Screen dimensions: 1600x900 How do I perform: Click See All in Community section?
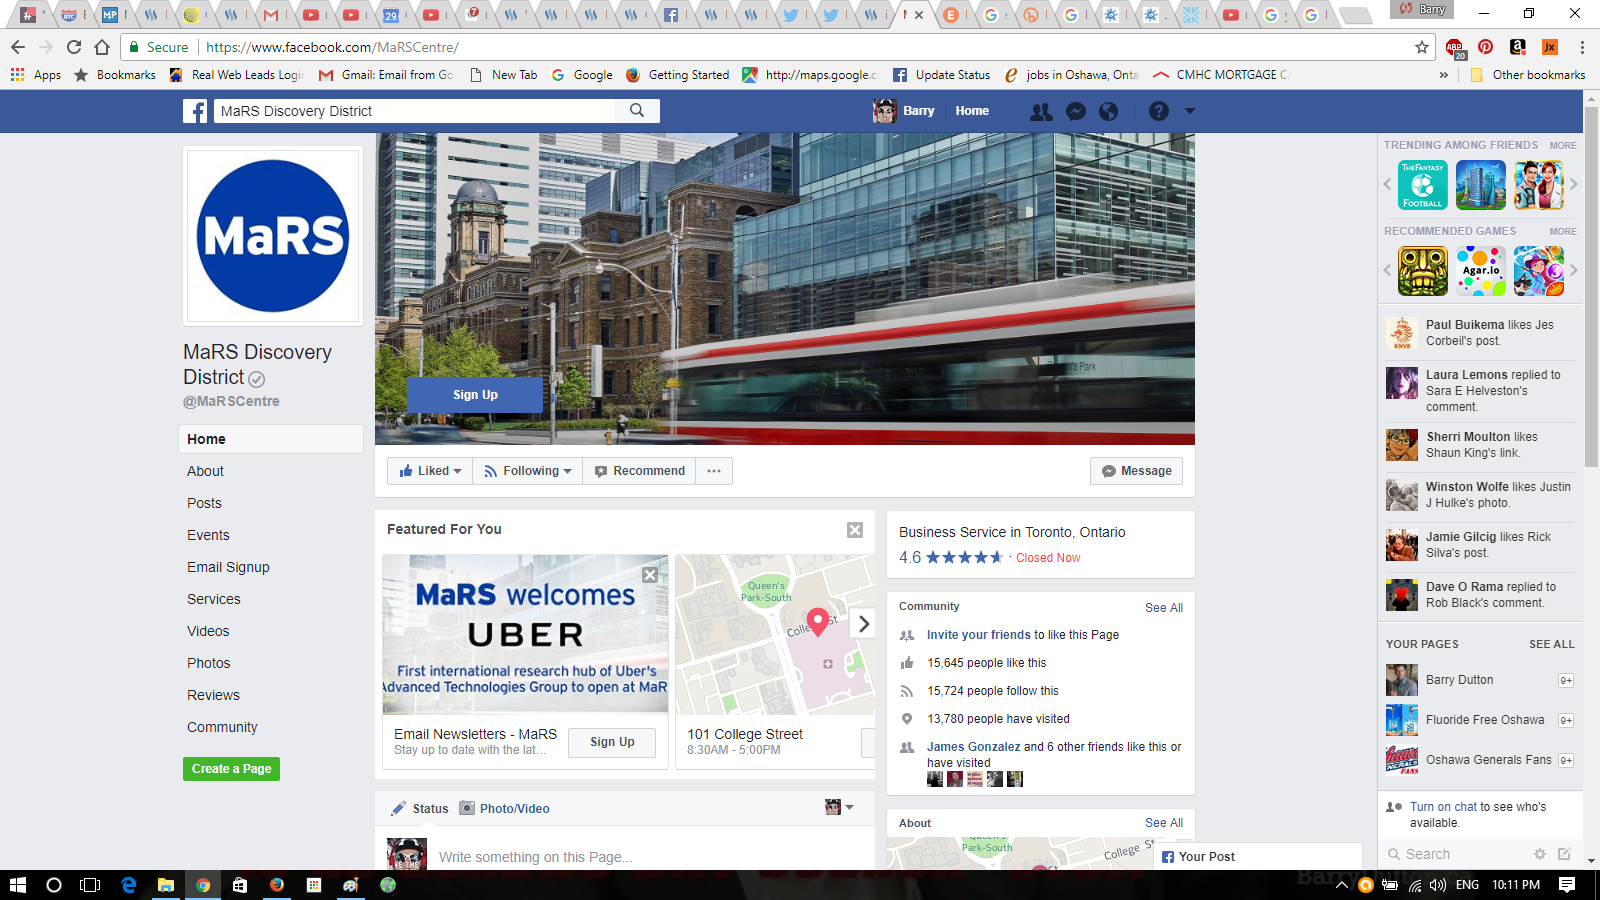pos(1163,608)
